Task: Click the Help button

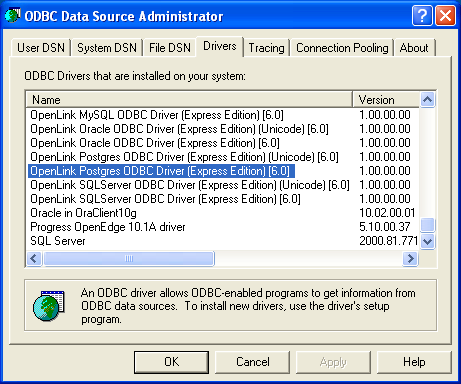Action: [x=414, y=362]
